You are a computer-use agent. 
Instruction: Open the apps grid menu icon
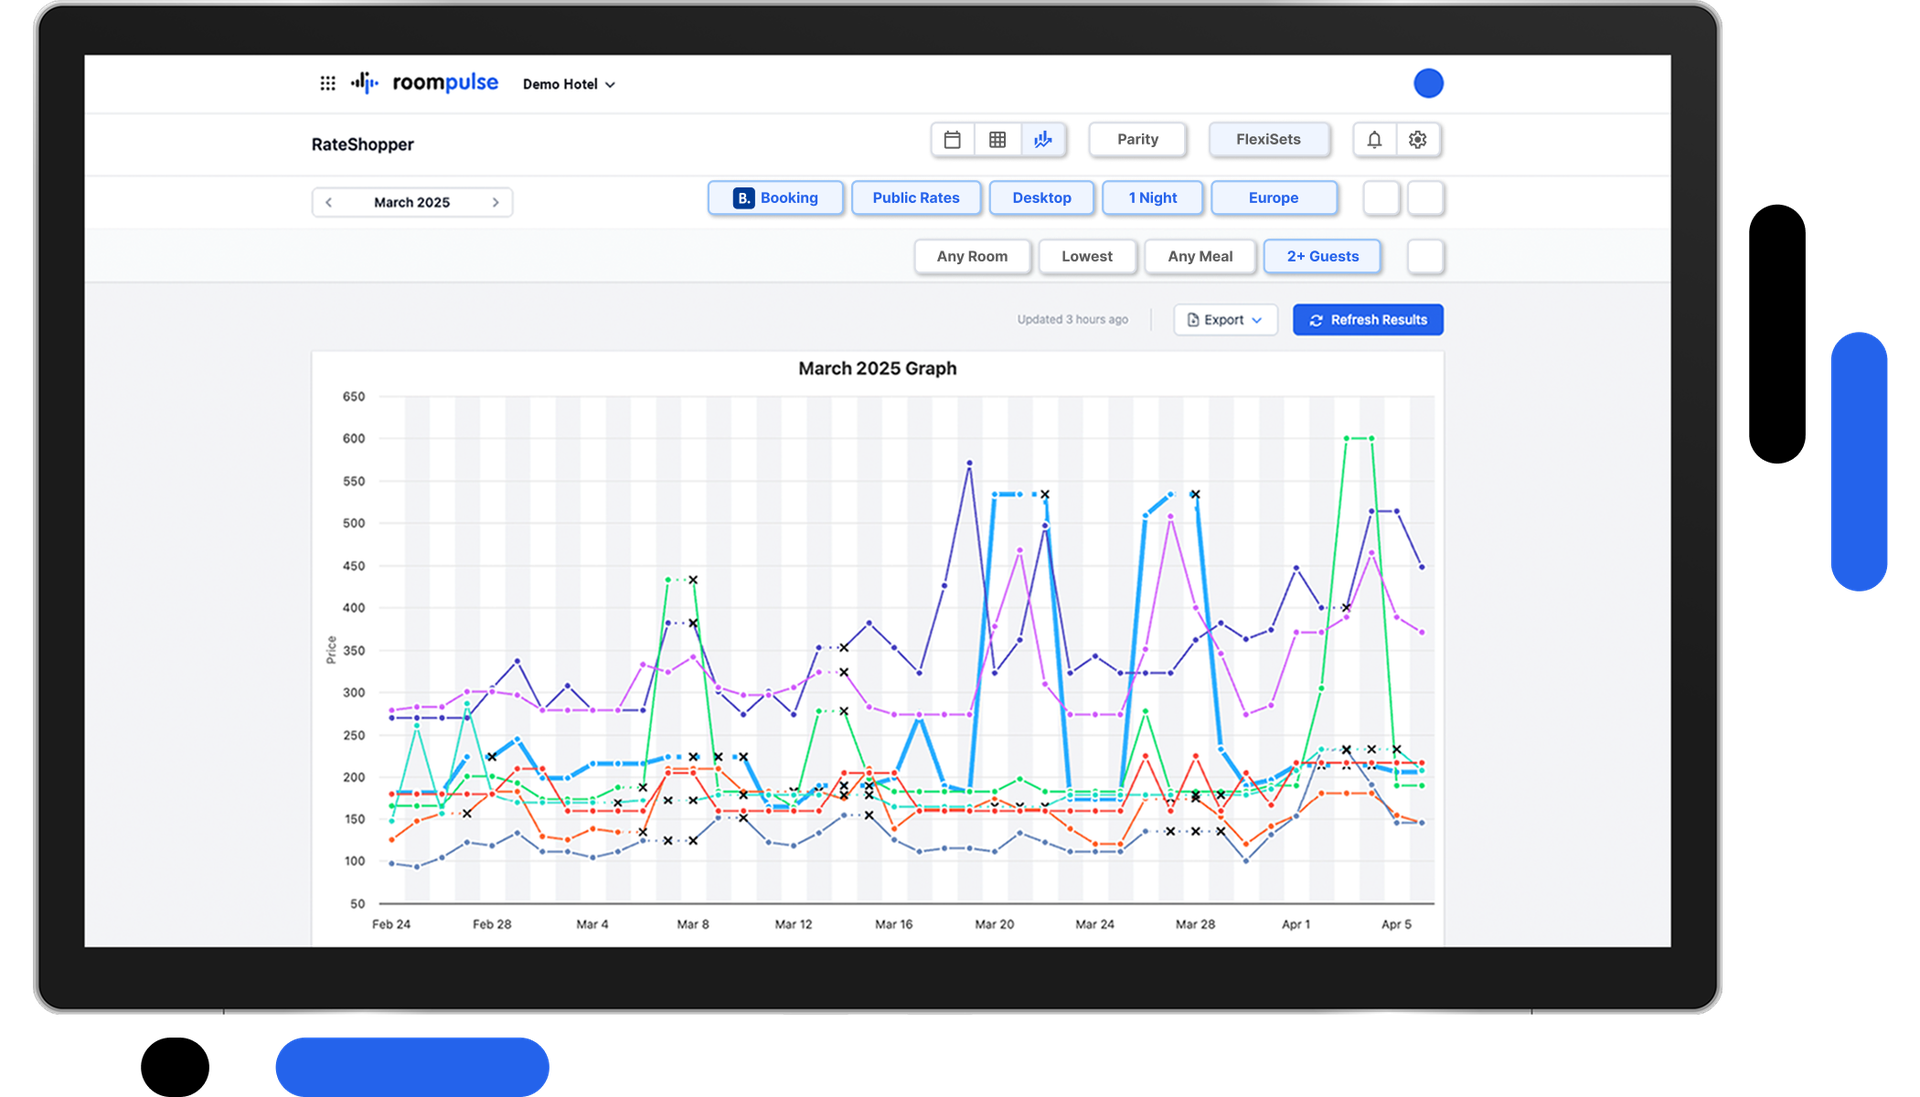tap(327, 84)
